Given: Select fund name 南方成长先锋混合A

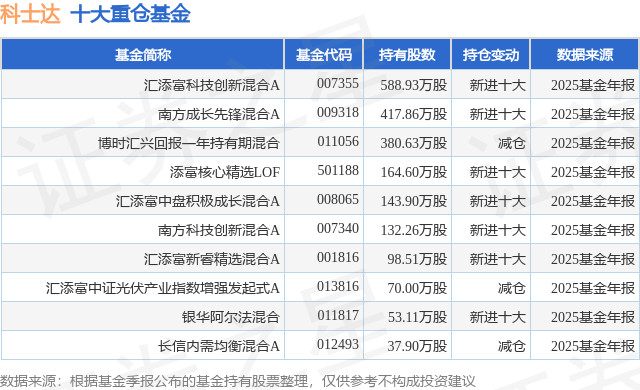Looking at the screenshot, I should [219, 114].
